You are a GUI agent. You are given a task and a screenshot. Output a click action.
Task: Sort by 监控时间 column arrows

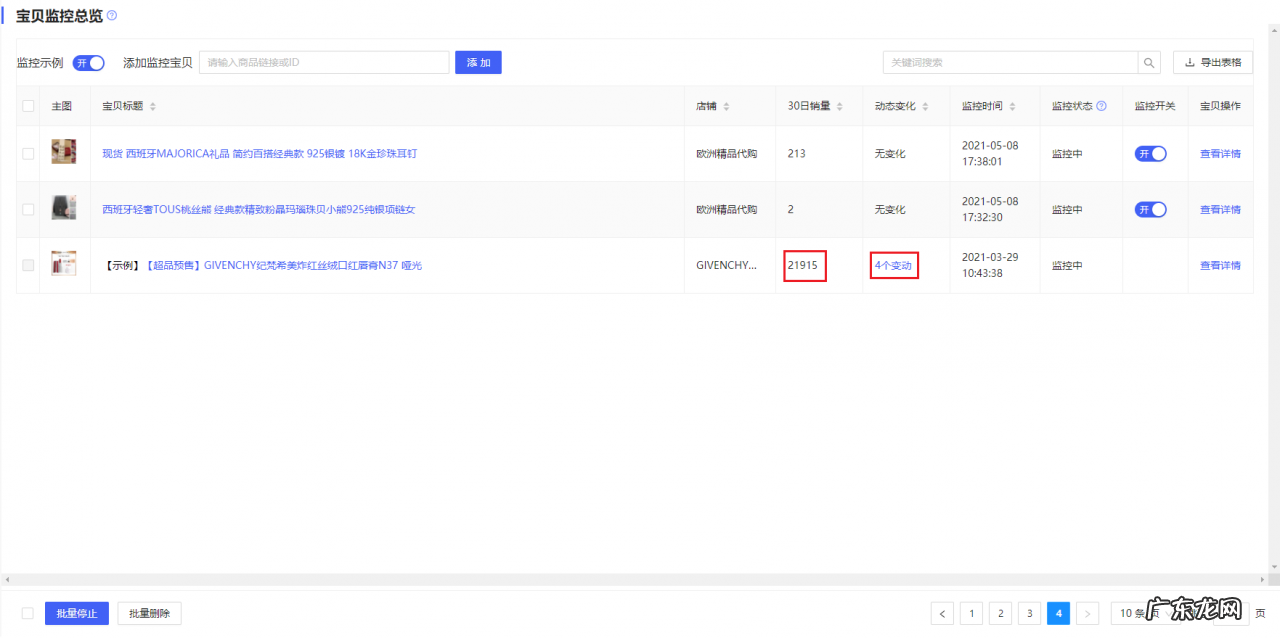coord(1012,106)
